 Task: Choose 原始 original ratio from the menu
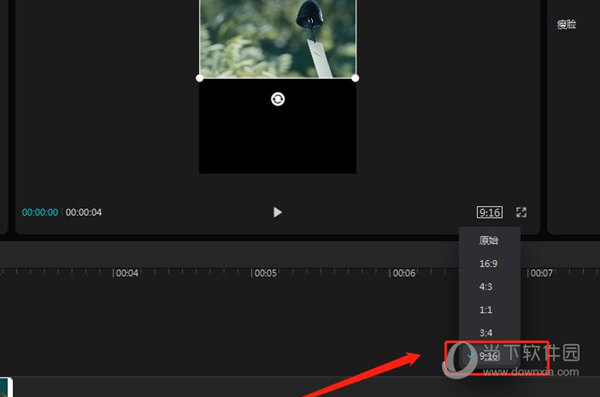pos(489,240)
